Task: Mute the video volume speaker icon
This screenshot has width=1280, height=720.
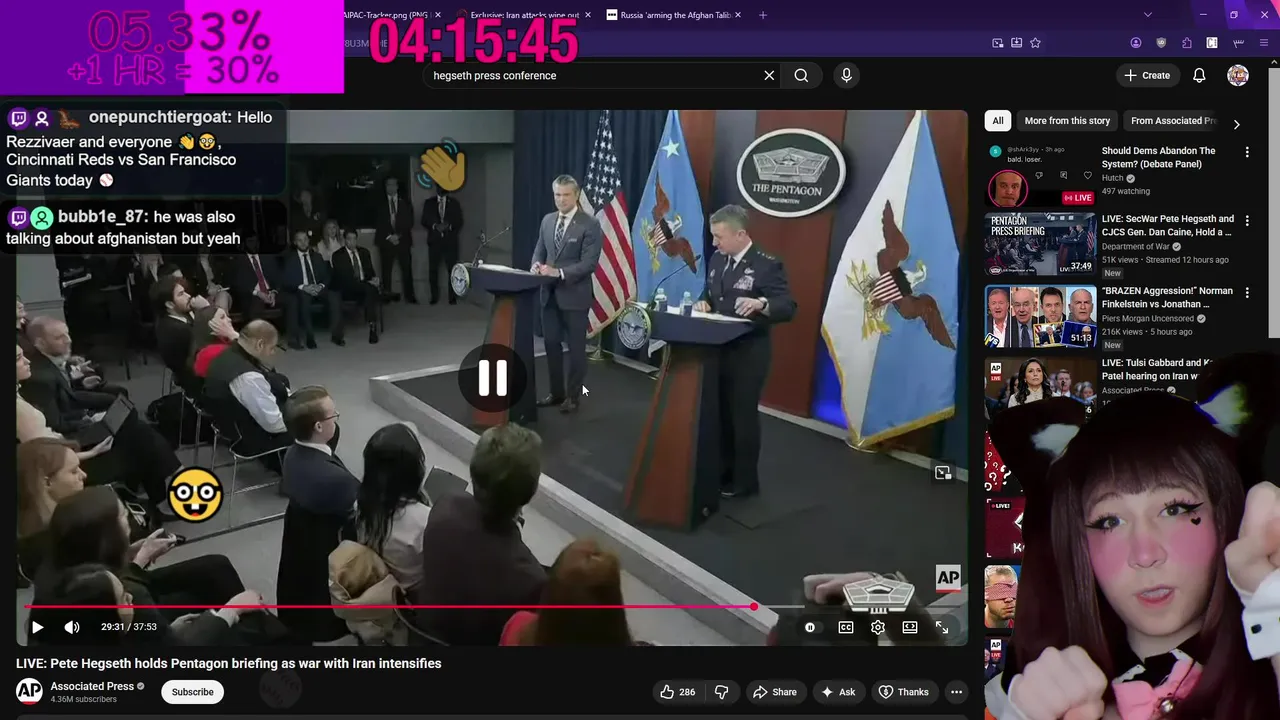Action: (x=72, y=627)
